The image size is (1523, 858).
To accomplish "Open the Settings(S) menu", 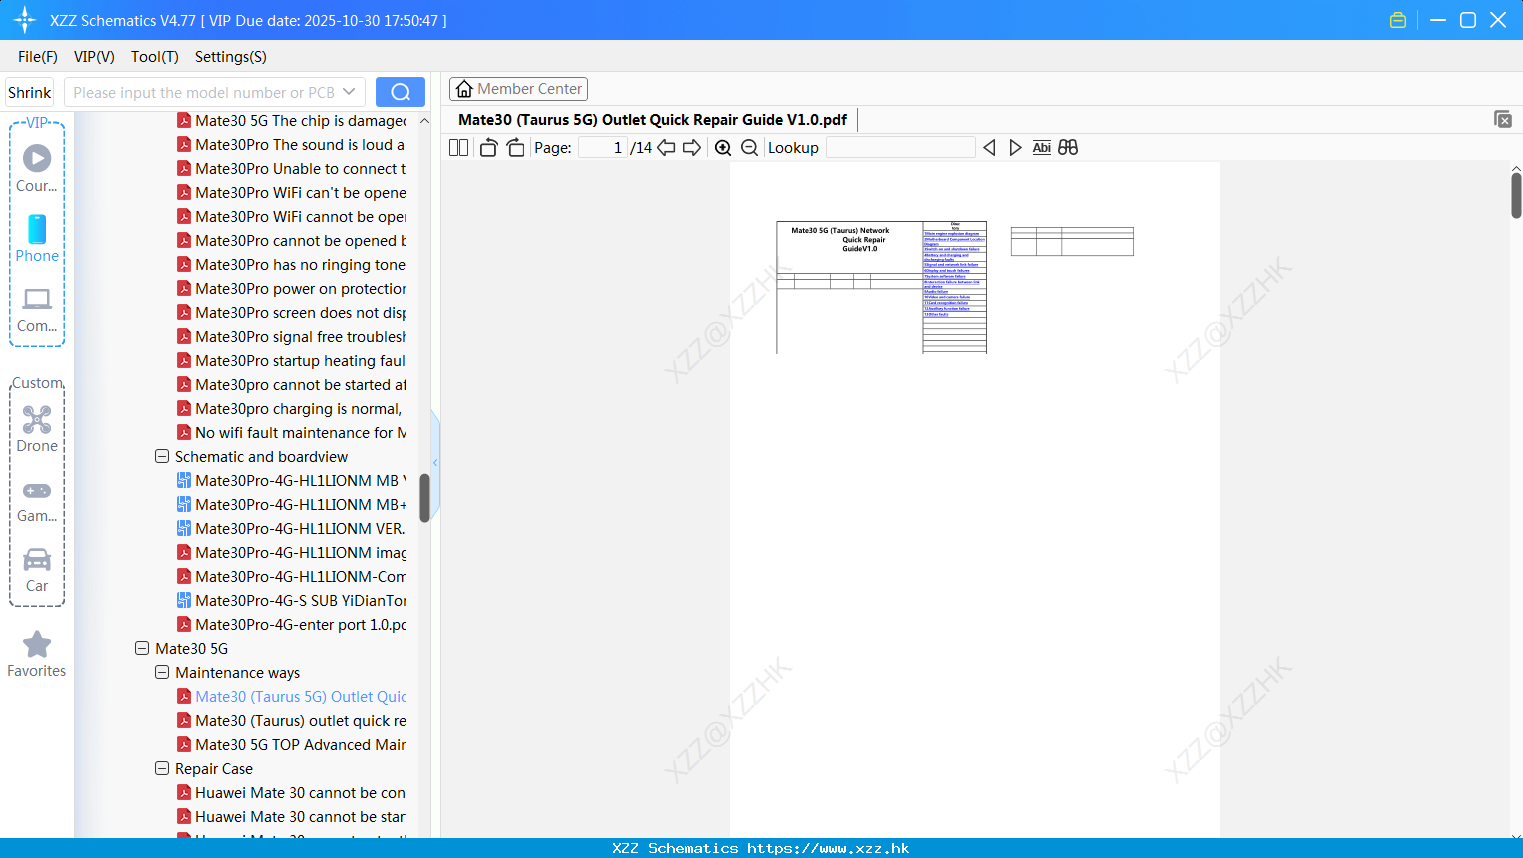I will 231,57.
